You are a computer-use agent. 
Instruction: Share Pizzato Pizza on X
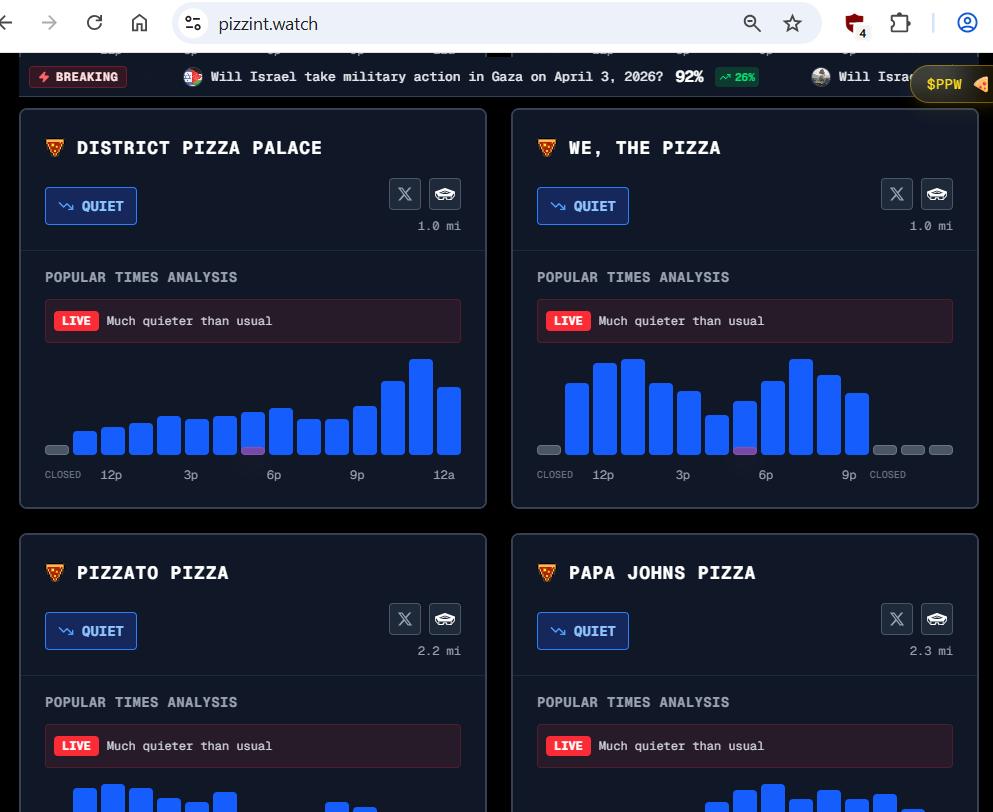pos(405,619)
